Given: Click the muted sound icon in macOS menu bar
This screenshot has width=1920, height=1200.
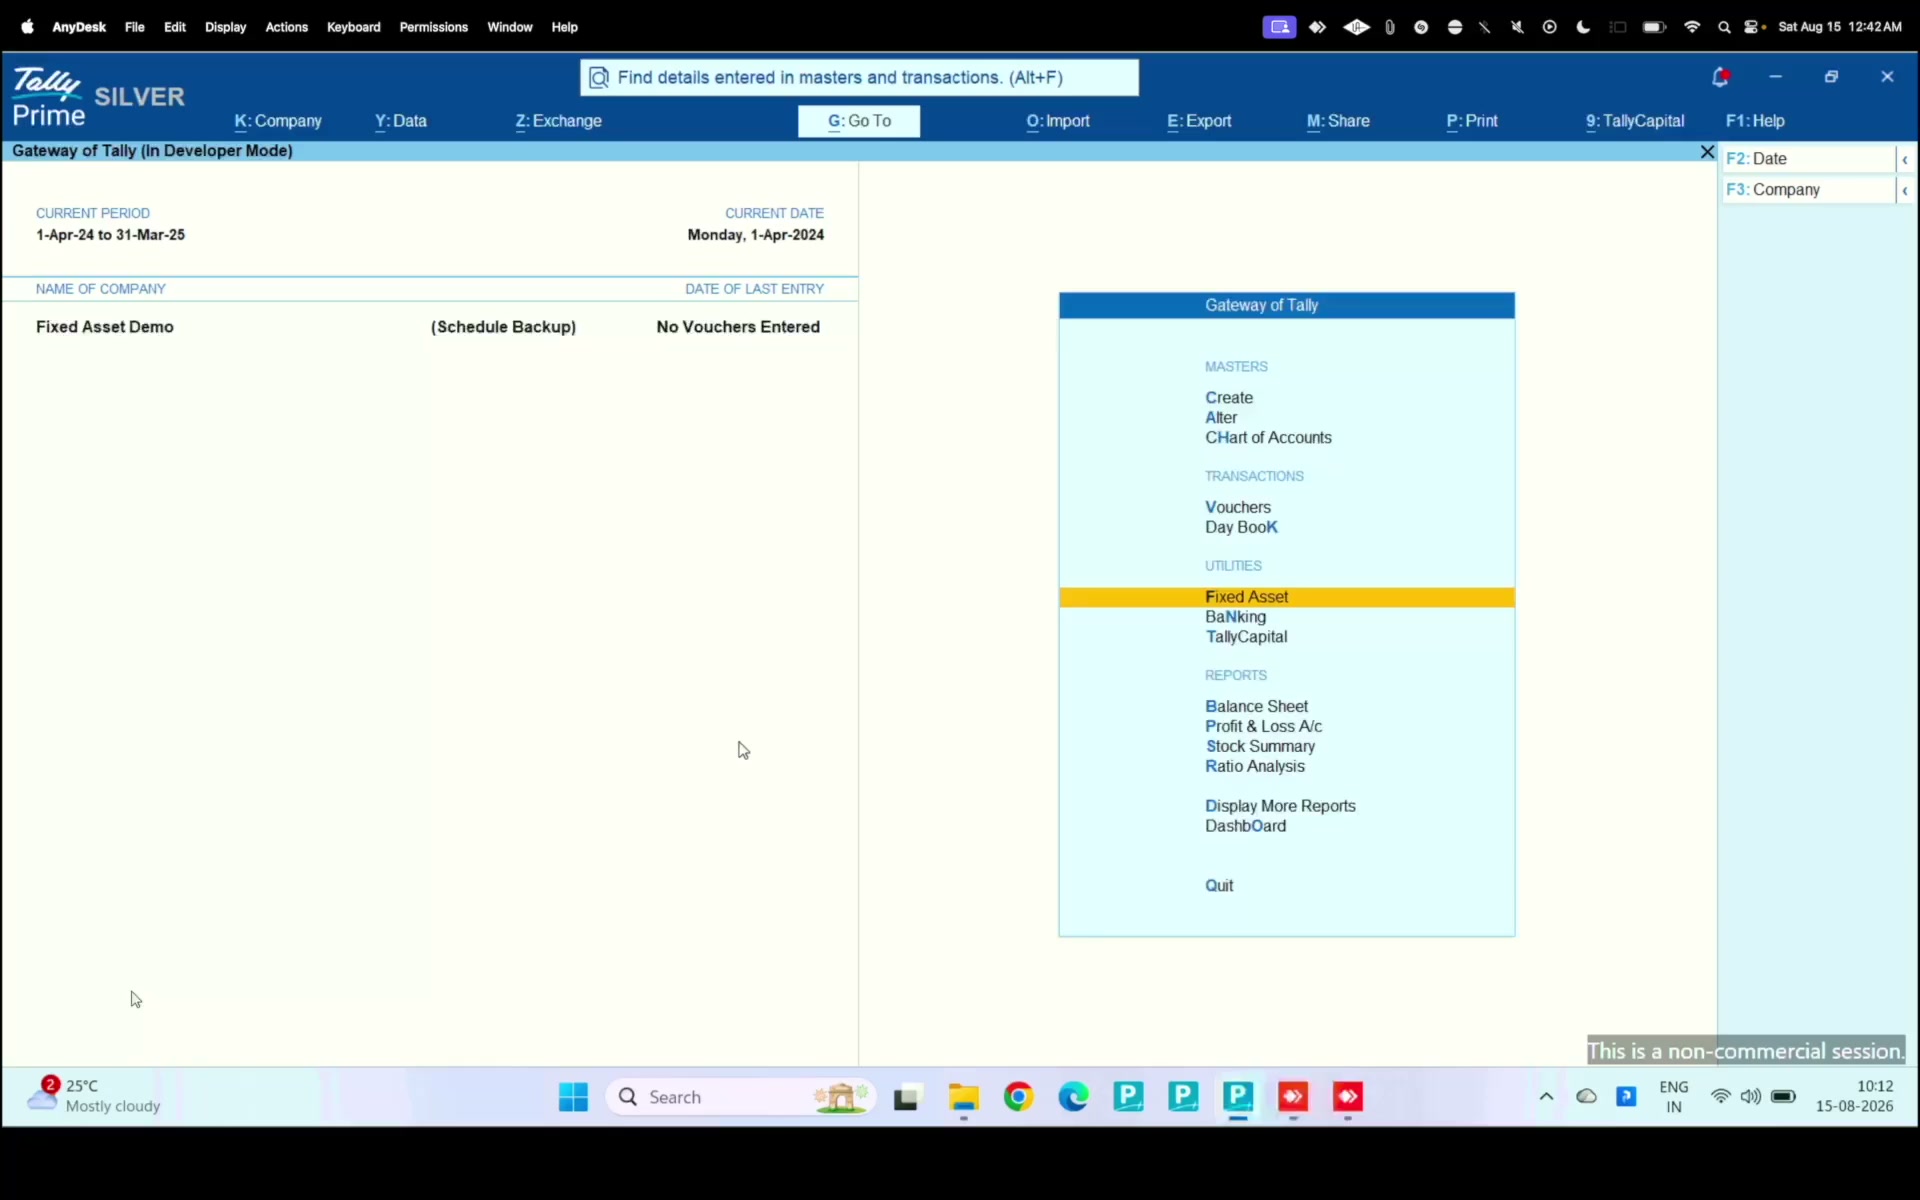Looking at the screenshot, I should tap(1517, 27).
